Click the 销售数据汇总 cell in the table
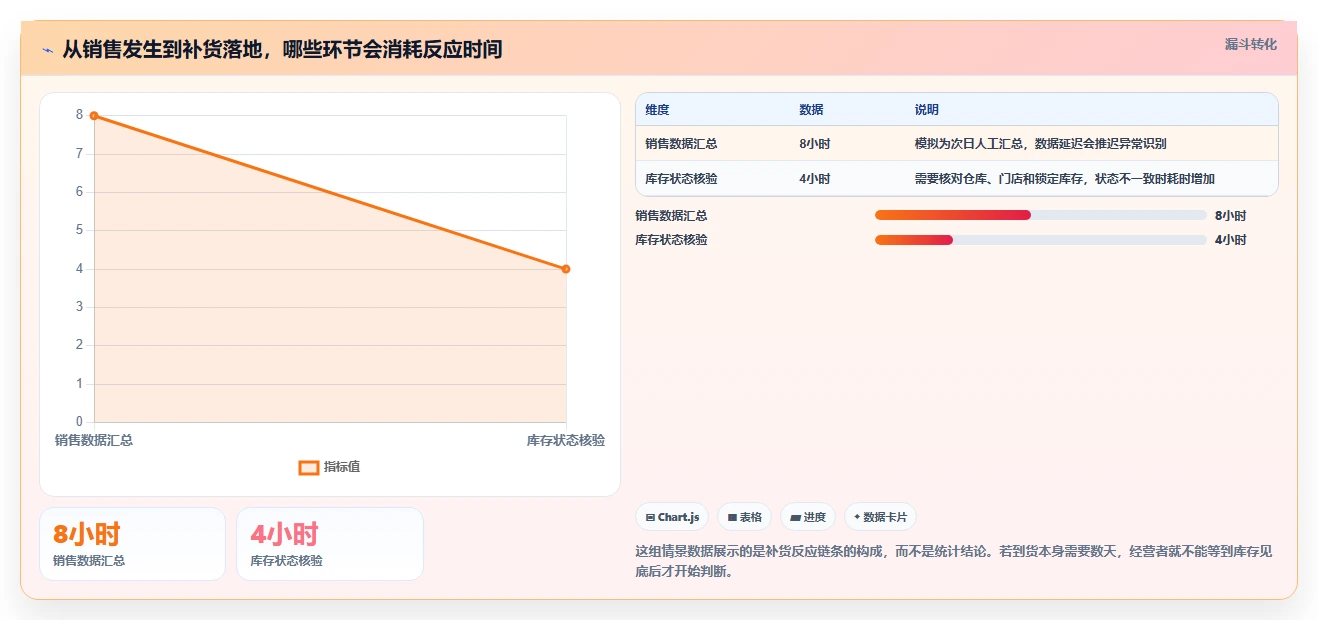 point(681,144)
